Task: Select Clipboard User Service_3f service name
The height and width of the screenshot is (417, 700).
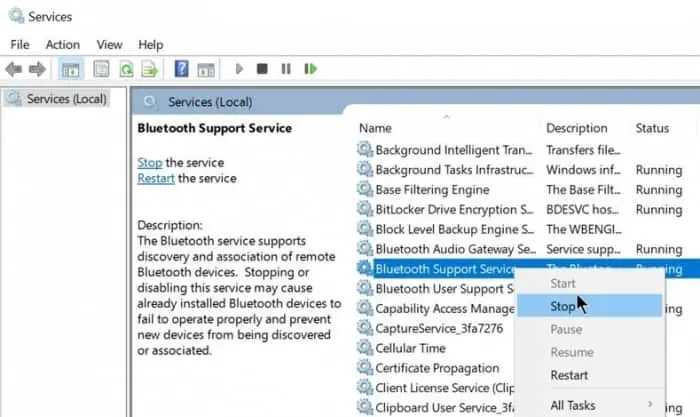Action: tap(445, 408)
